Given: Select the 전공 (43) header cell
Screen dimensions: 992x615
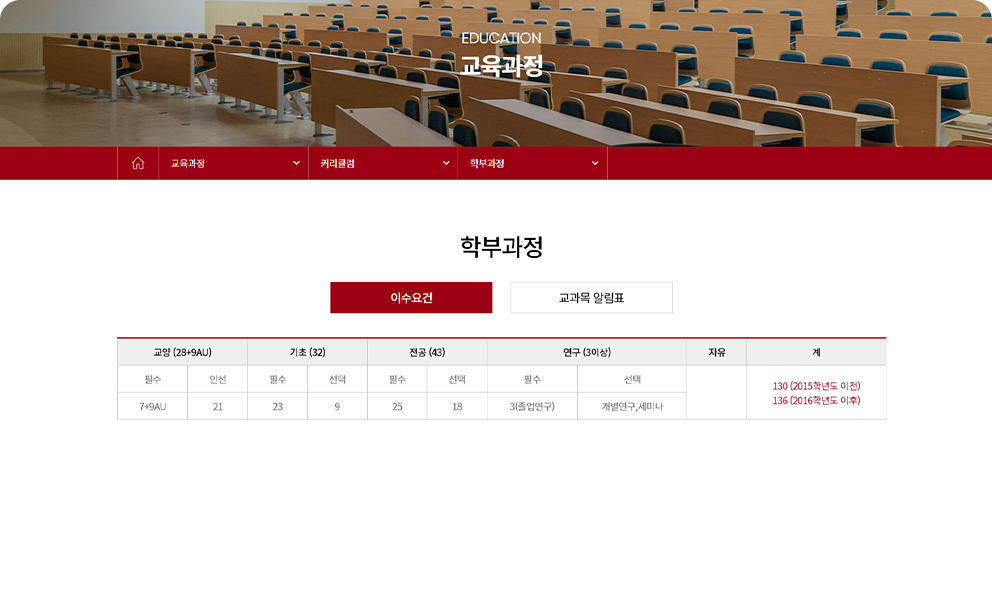Looking at the screenshot, I should (427, 352).
